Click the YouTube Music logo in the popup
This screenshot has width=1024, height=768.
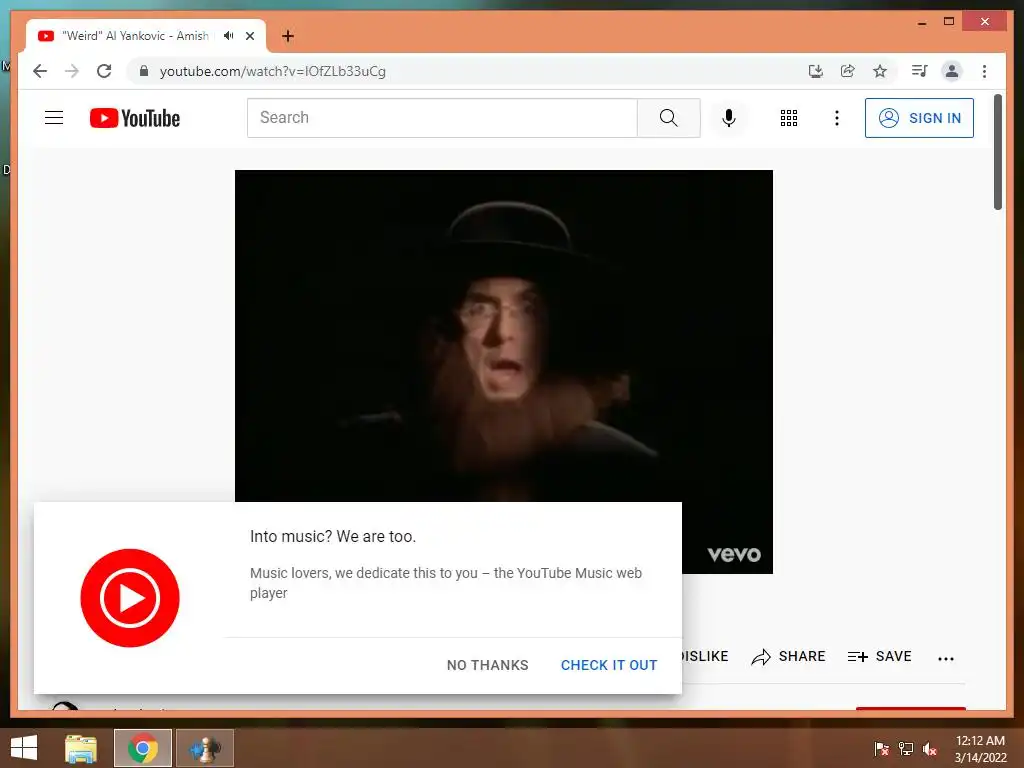pos(130,598)
